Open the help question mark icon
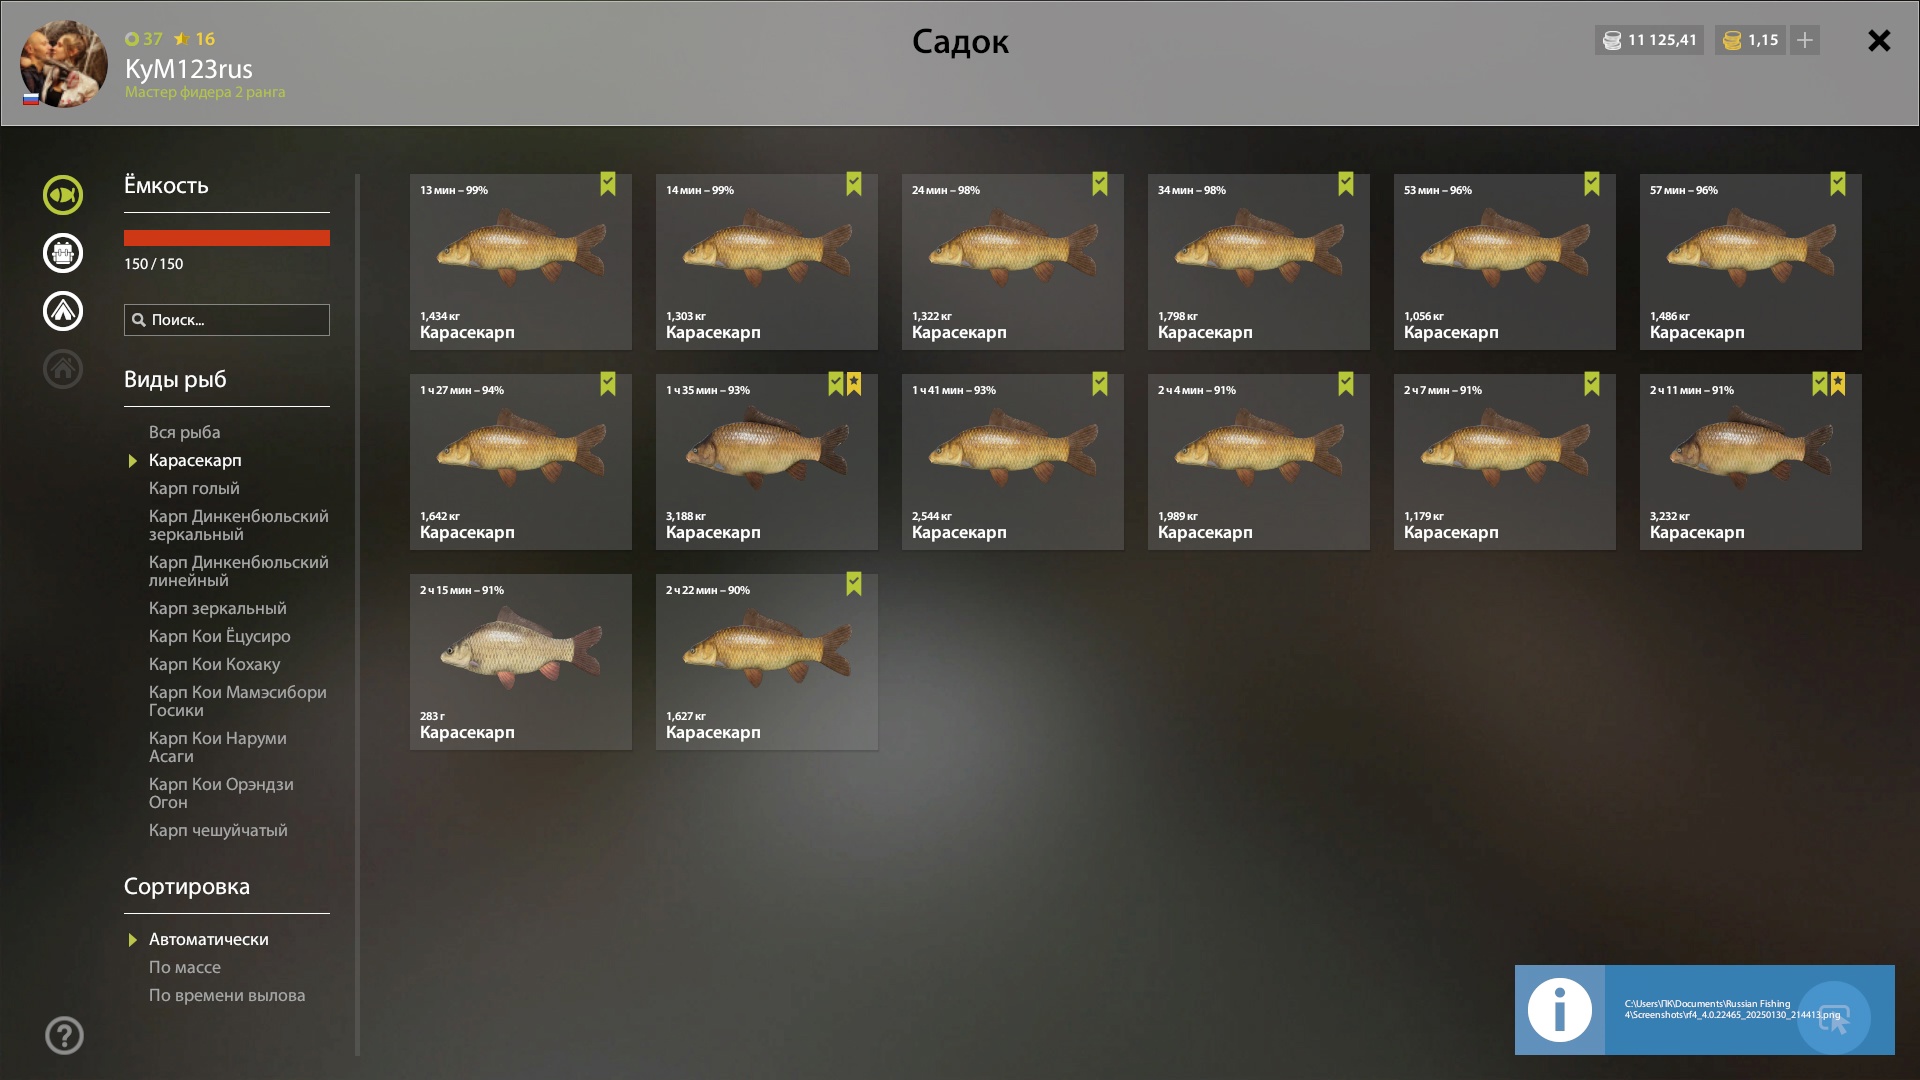Viewport: 1920px width, 1080px height. click(64, 1035)
